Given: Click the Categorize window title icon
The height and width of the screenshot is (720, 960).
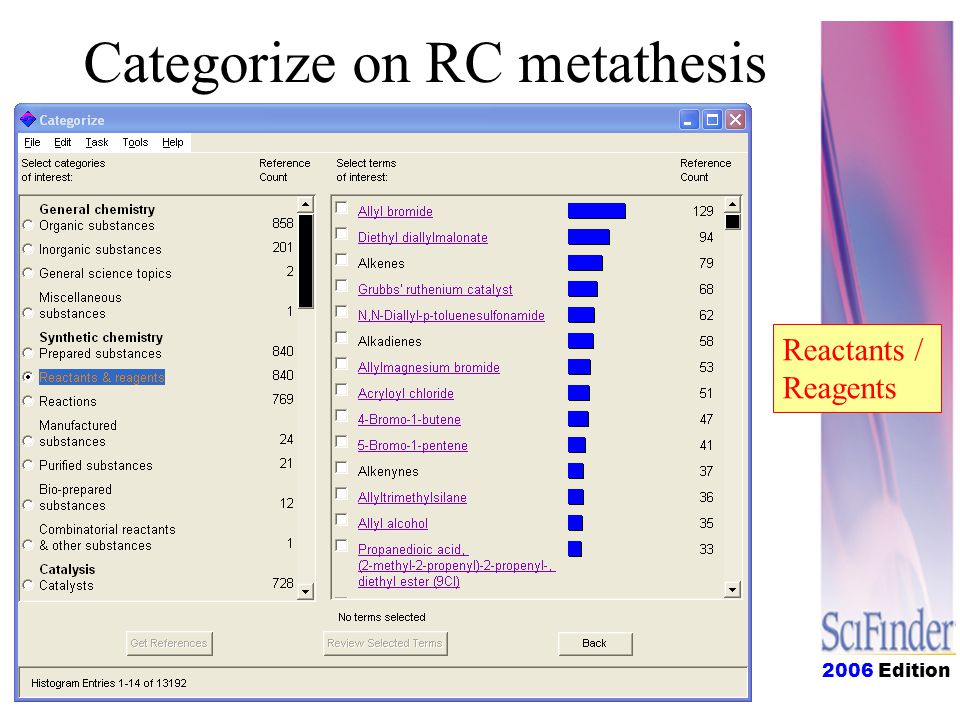Looking at the screenshot, I should pos(28,119).
